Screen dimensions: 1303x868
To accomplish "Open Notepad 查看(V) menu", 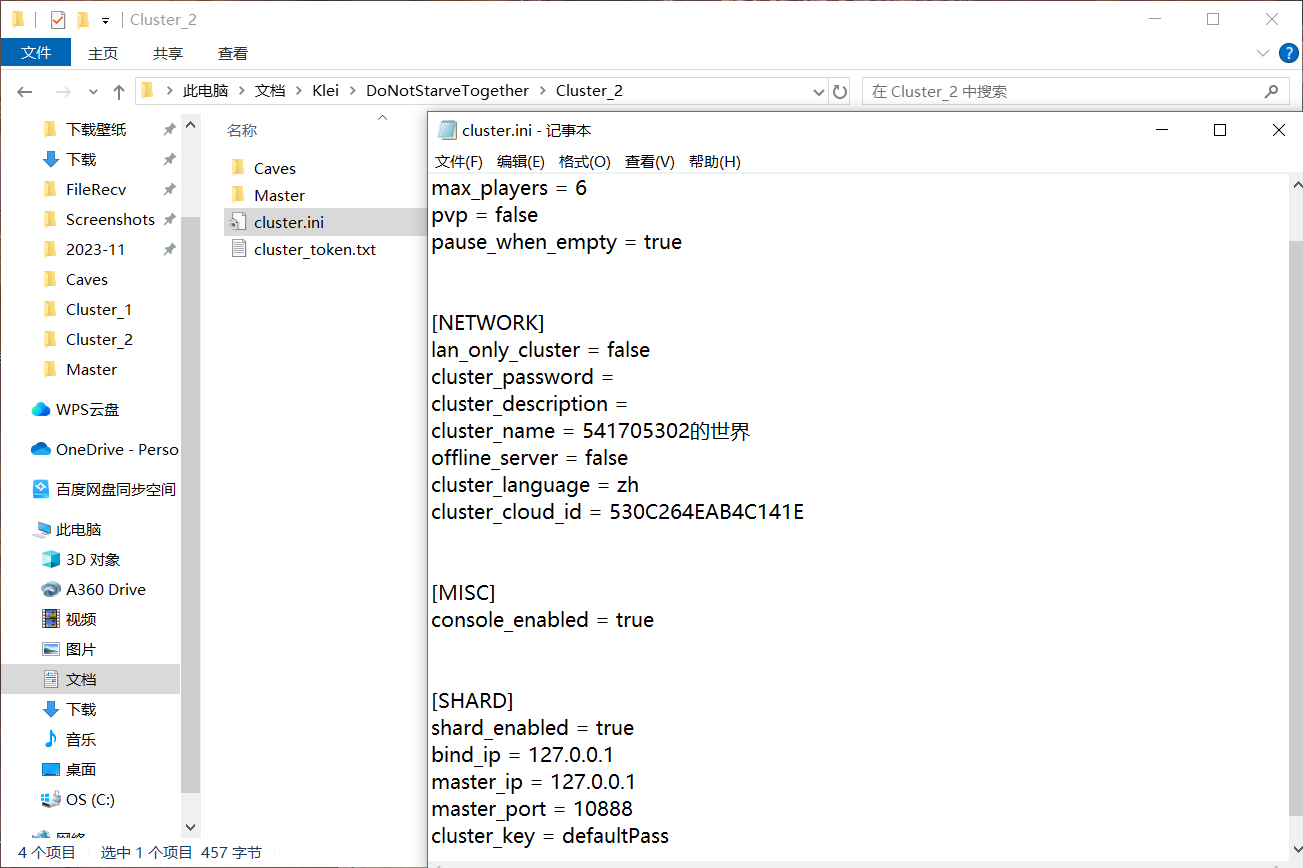I will pyautogui.click(x=650, y=161).
